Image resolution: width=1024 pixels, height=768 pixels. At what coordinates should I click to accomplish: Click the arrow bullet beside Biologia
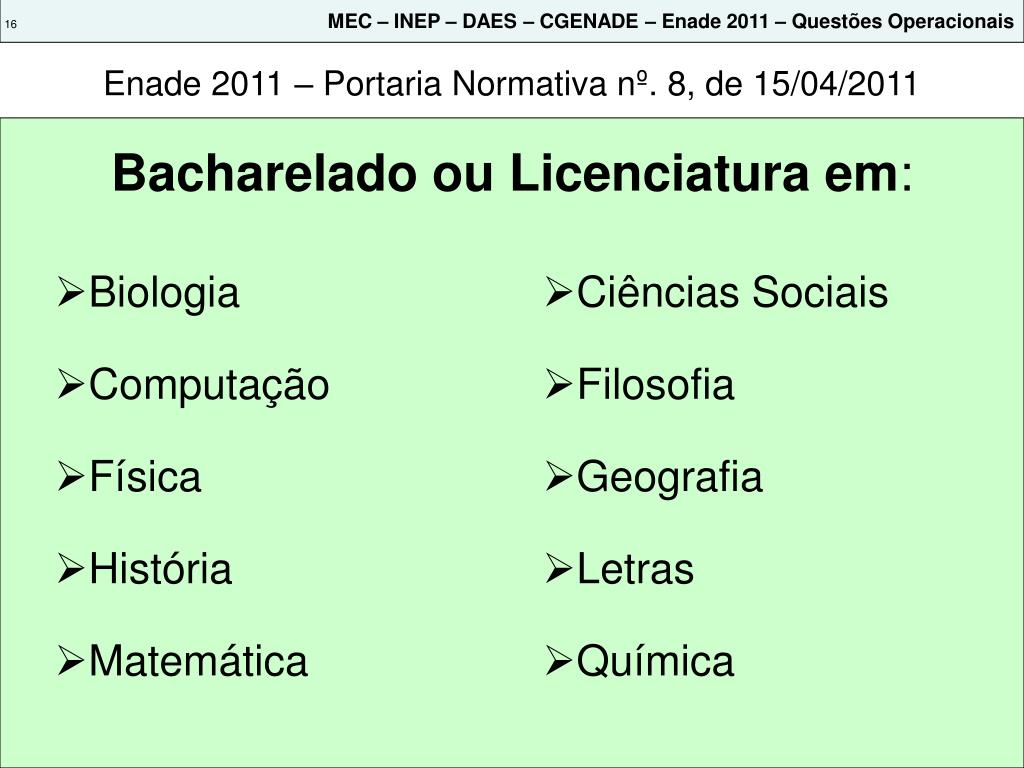click(x=71, y=292)
